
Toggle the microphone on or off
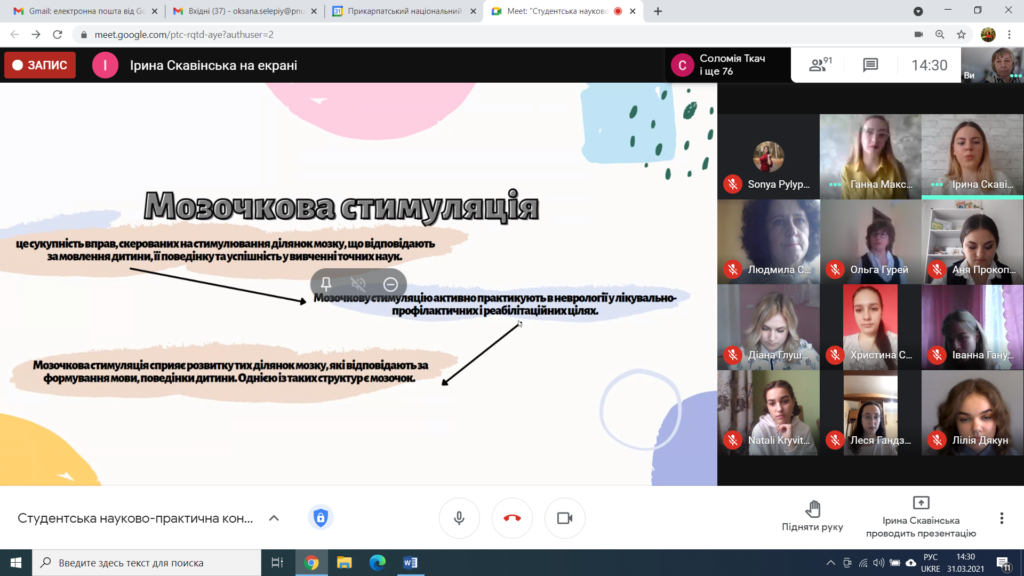pyautogui.click(x=459, y=518)
